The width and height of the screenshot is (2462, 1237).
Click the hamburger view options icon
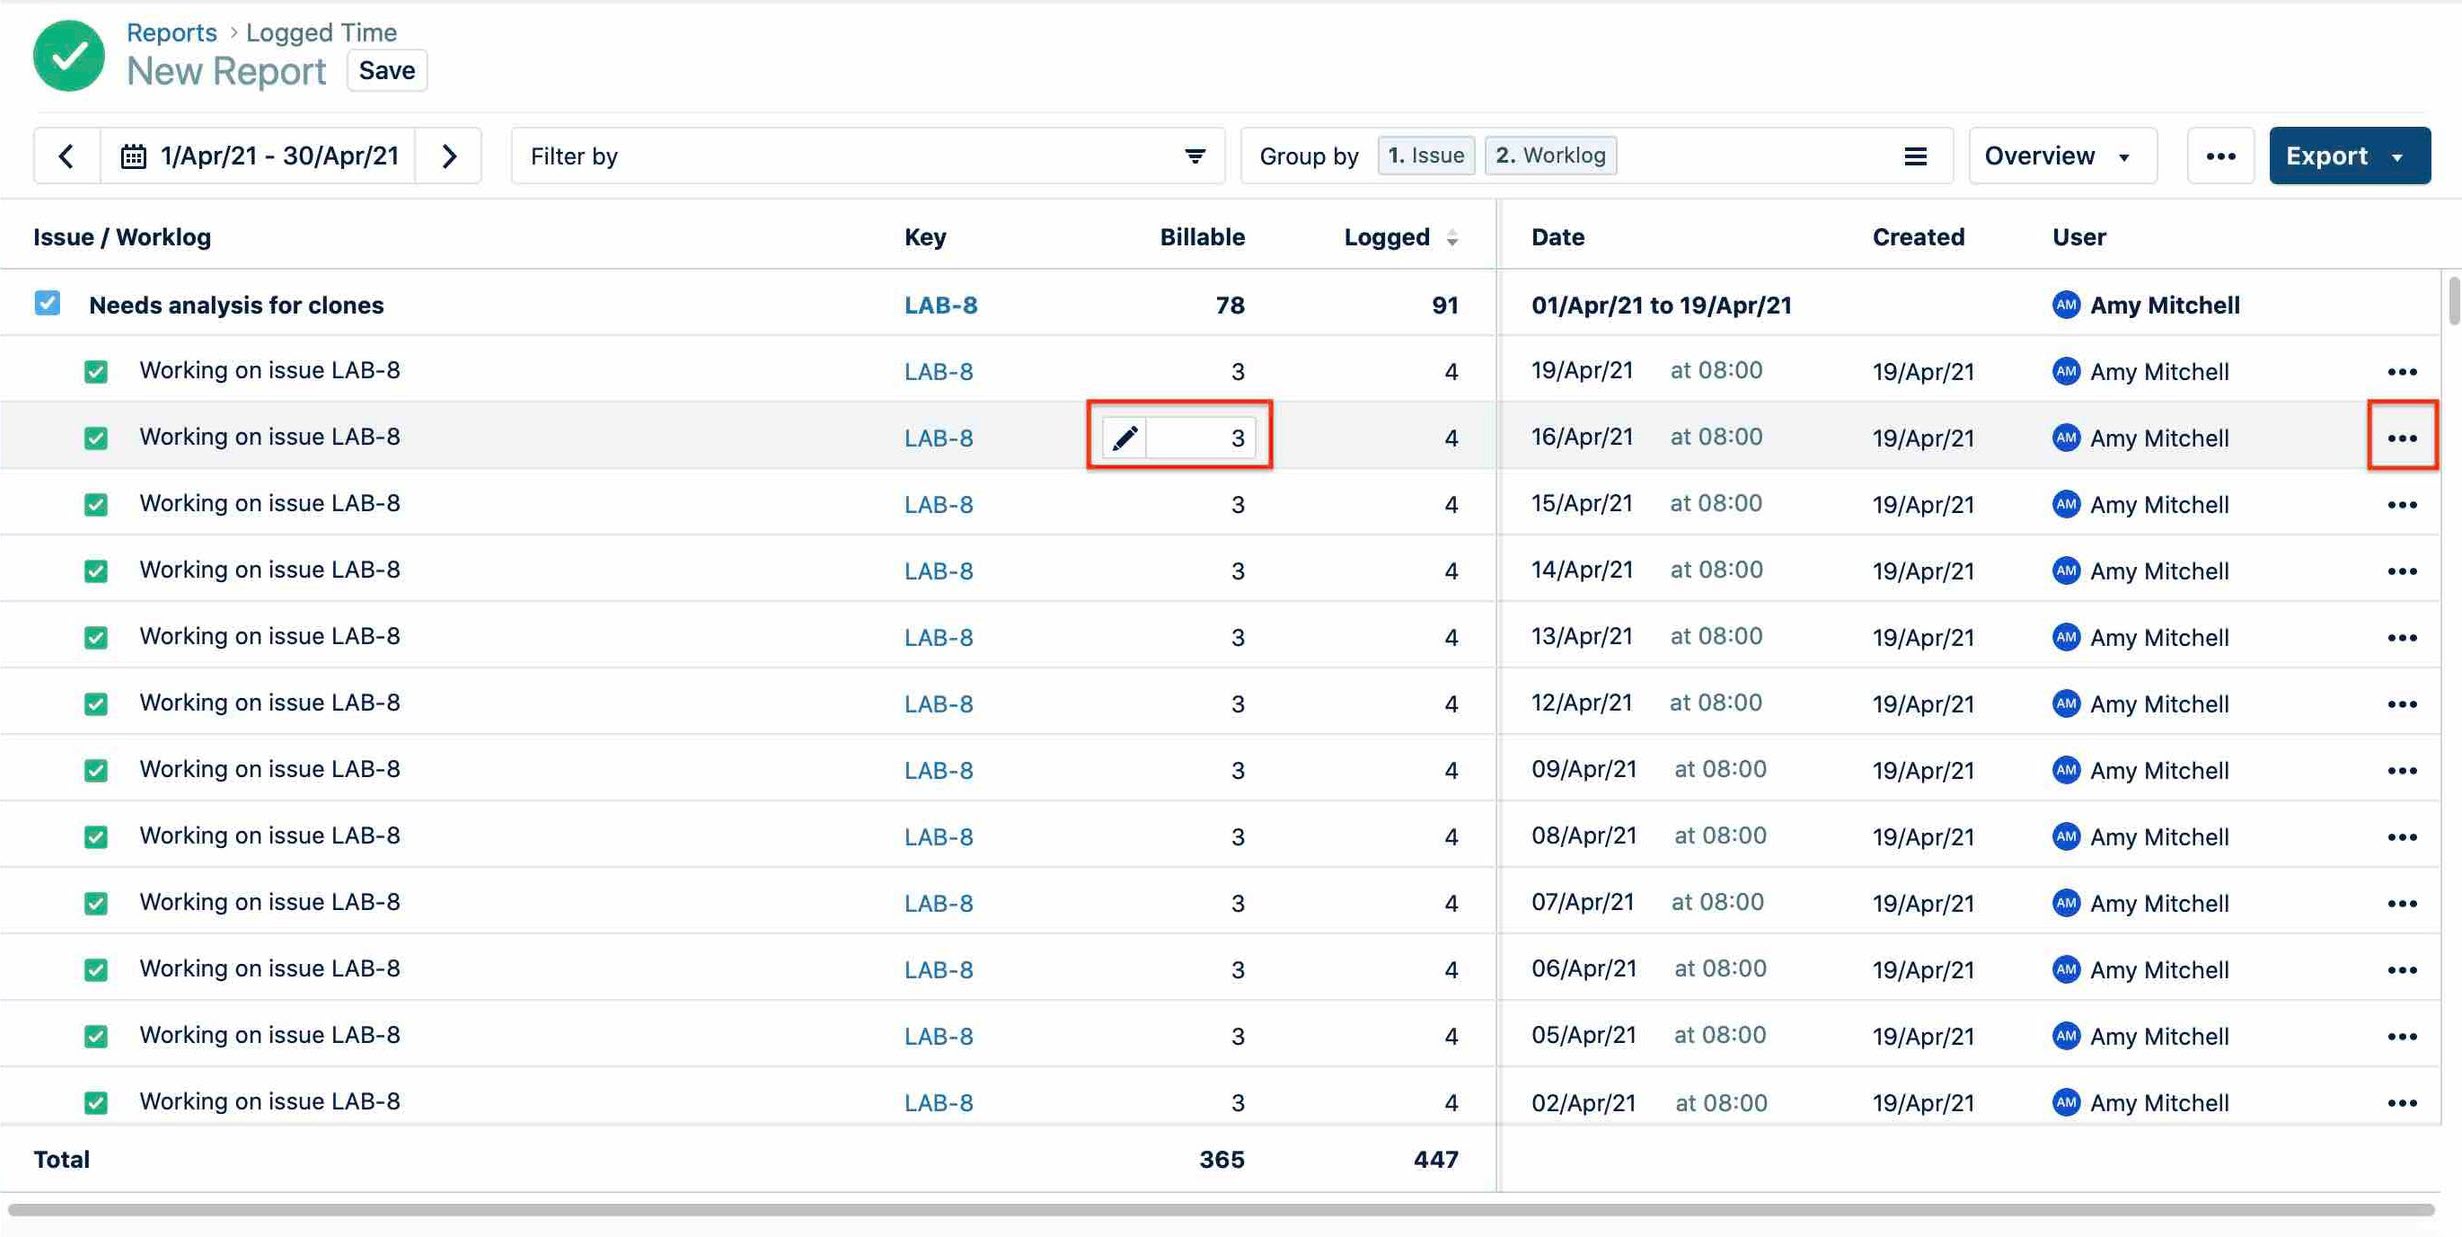[1915, 155]
